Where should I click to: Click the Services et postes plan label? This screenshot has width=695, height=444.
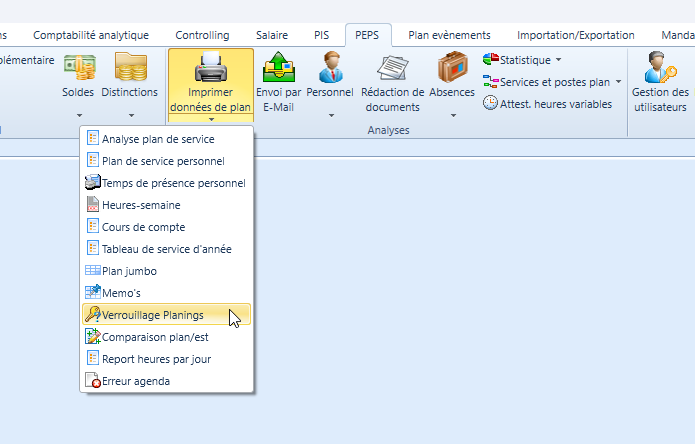click(555, 82)
